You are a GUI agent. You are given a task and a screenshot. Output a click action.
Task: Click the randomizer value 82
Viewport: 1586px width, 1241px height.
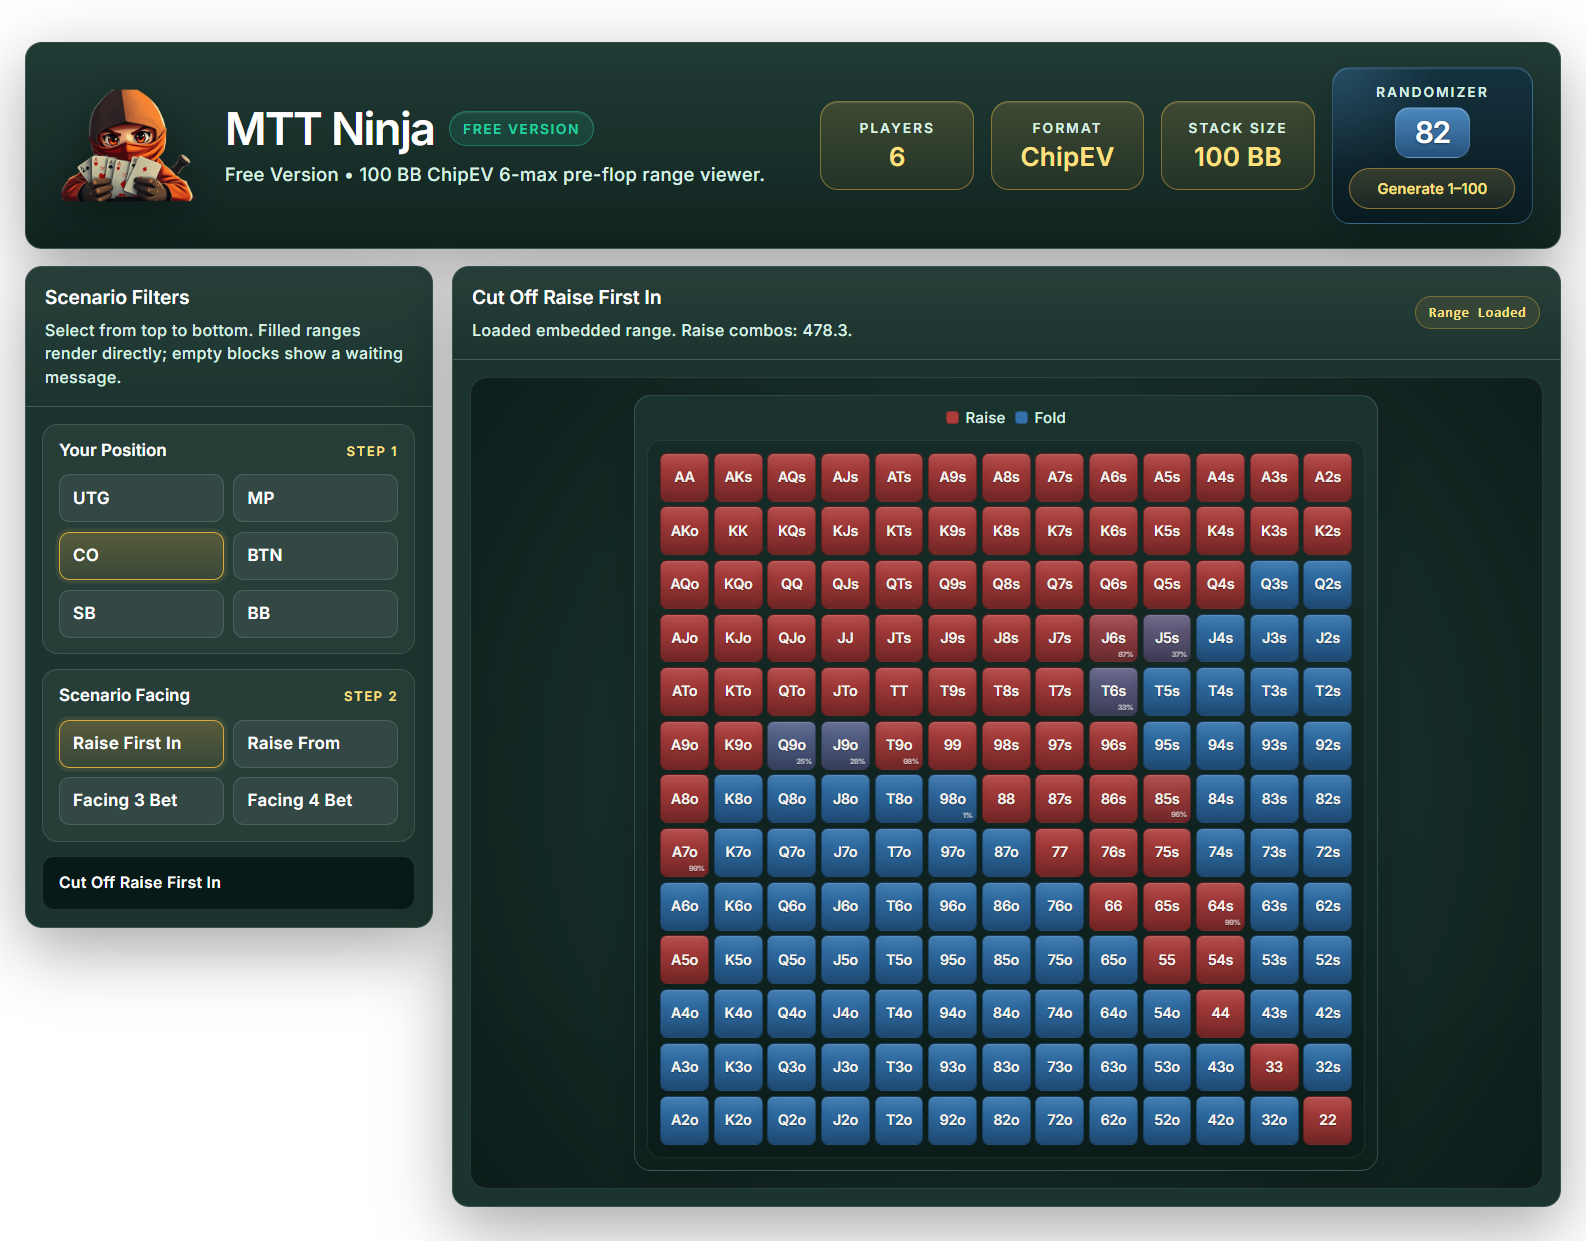coord(1432,132)
